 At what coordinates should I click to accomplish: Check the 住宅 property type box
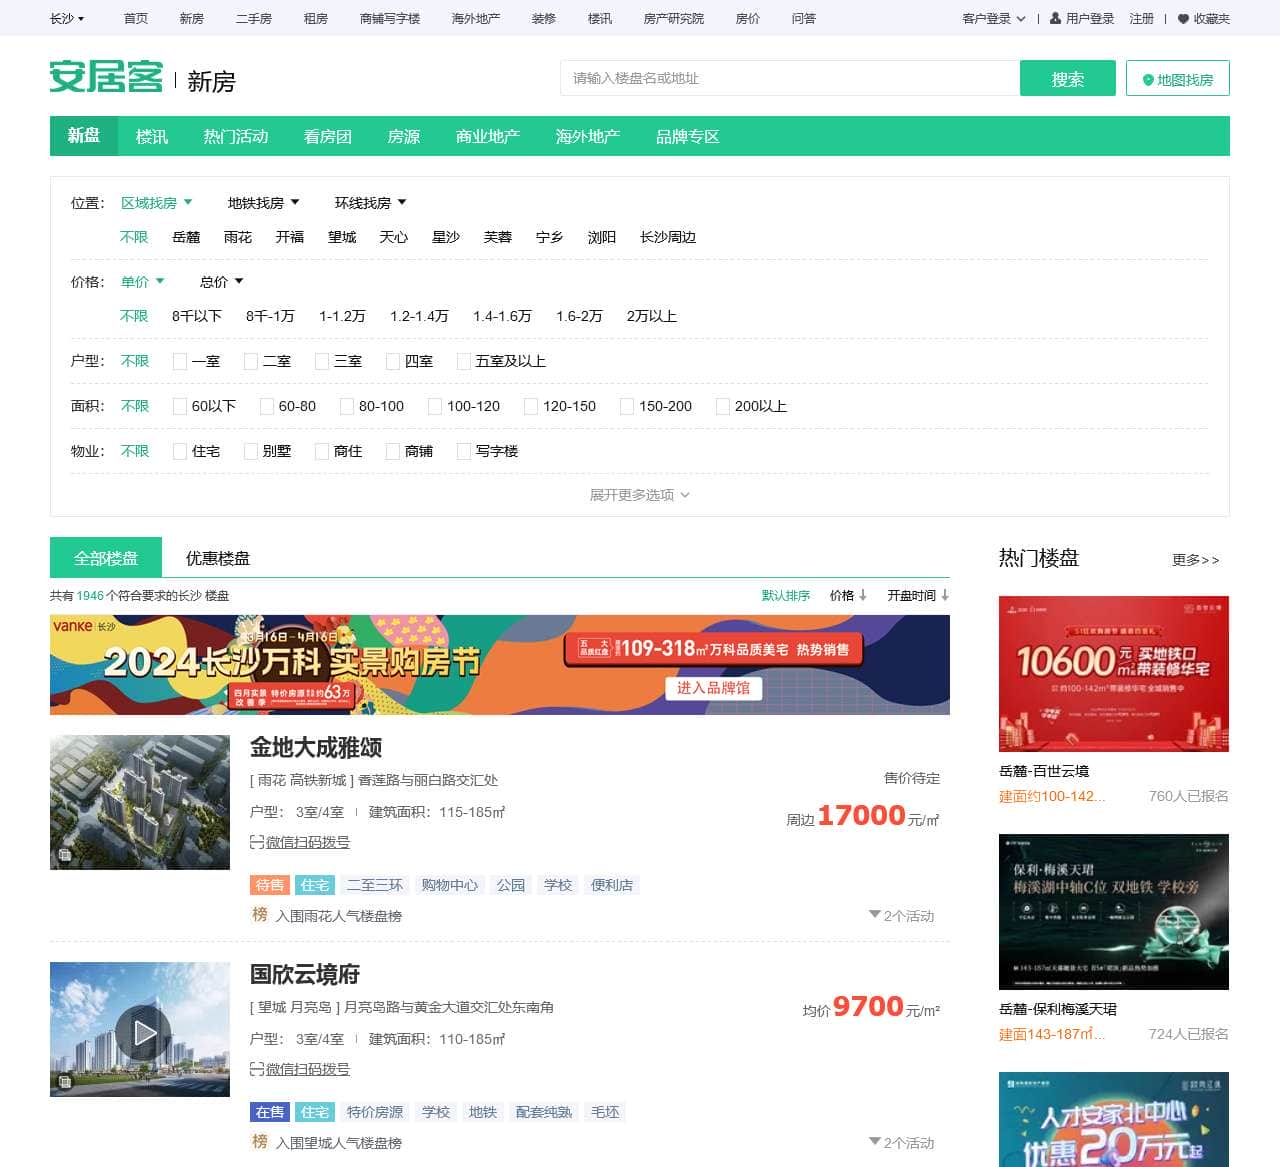pos(180,451)
